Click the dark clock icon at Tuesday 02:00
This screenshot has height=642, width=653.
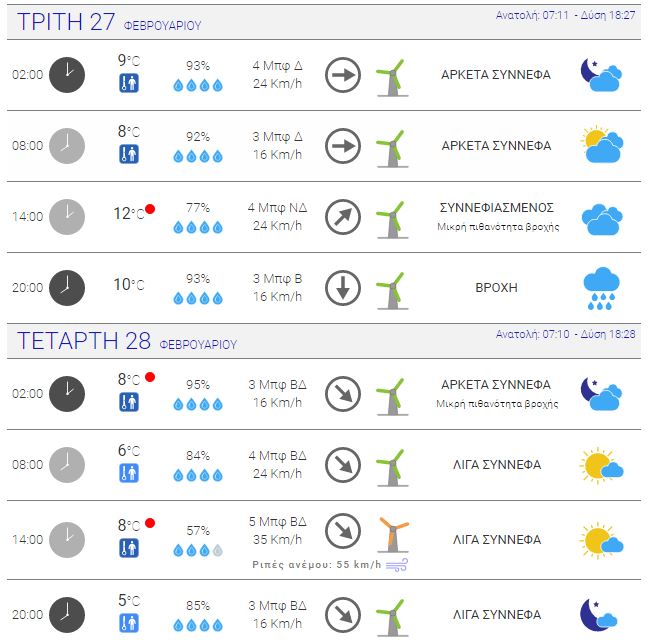point(67,75)
